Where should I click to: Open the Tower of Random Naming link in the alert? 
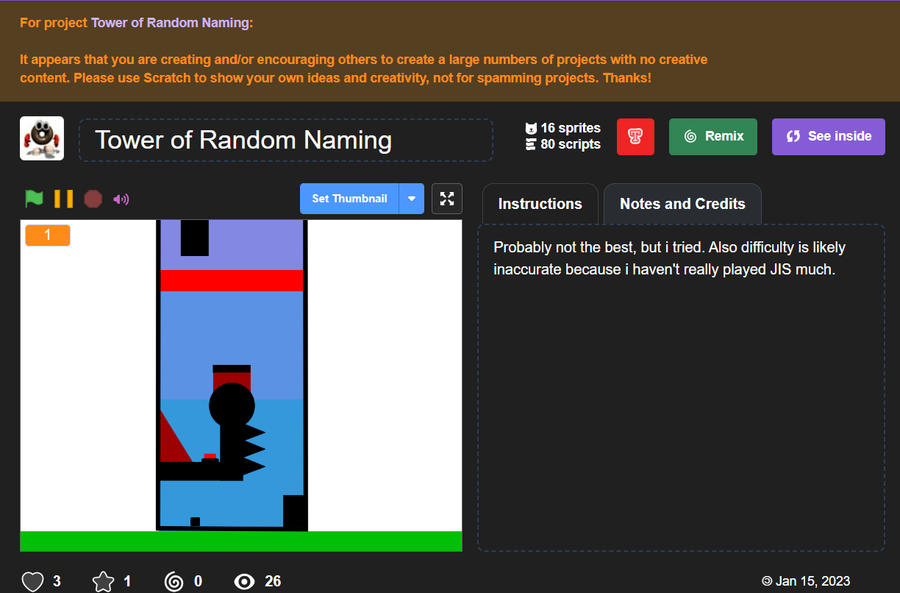tap(169, 23)
